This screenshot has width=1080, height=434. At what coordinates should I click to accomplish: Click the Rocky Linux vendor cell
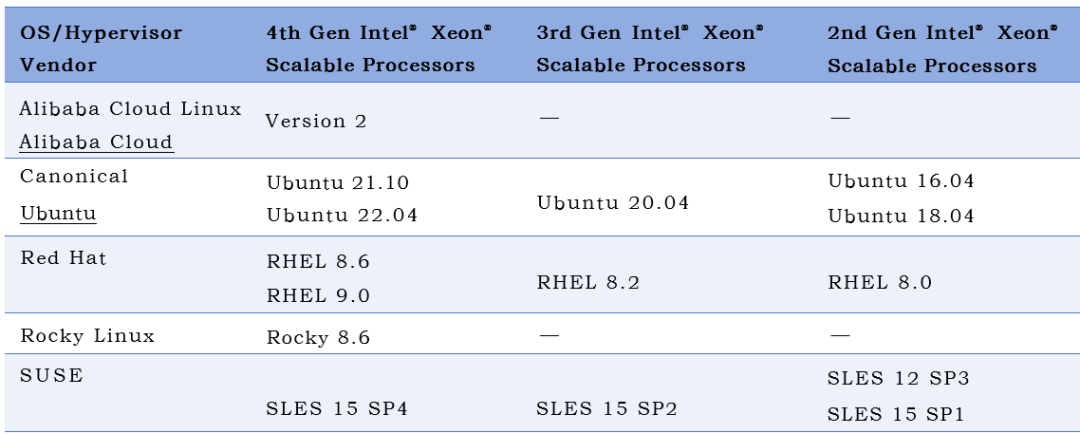pyautogui.click(x=87, y=336)
